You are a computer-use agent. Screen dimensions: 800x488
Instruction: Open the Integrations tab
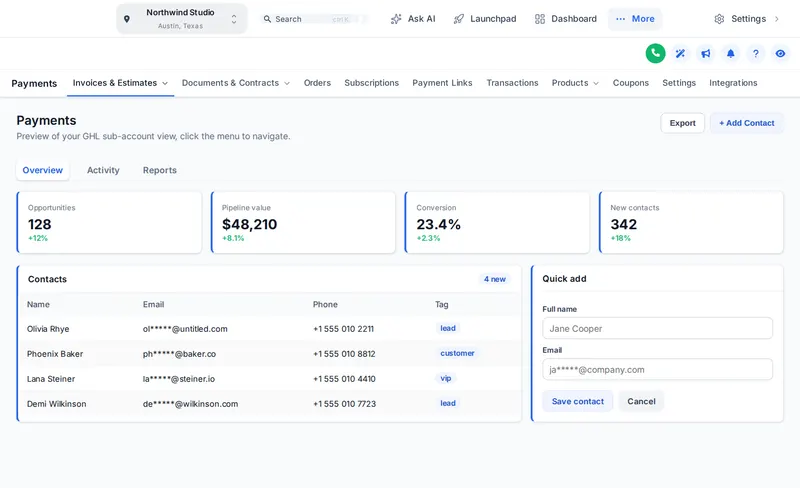point(733,83)
